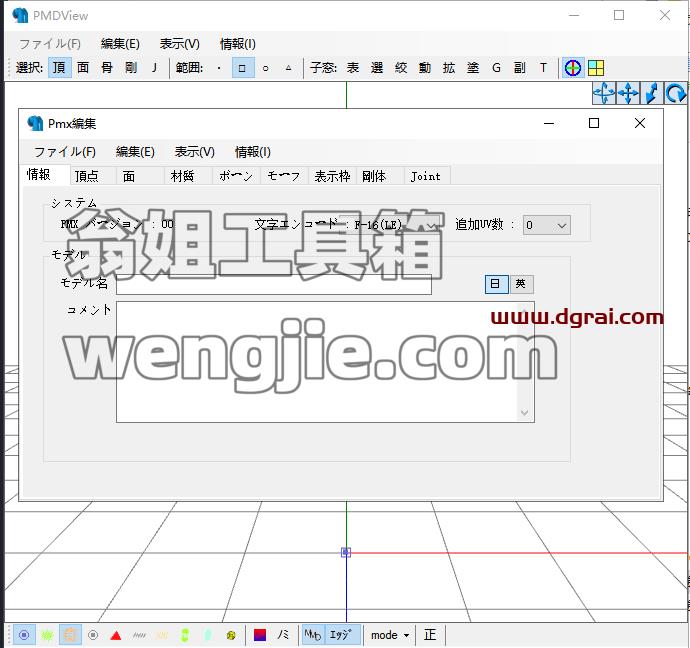This screenshot has height=648, width=690.
Task: Click the yellow four-pane grid icon
Action: click(x=596, y=68)
